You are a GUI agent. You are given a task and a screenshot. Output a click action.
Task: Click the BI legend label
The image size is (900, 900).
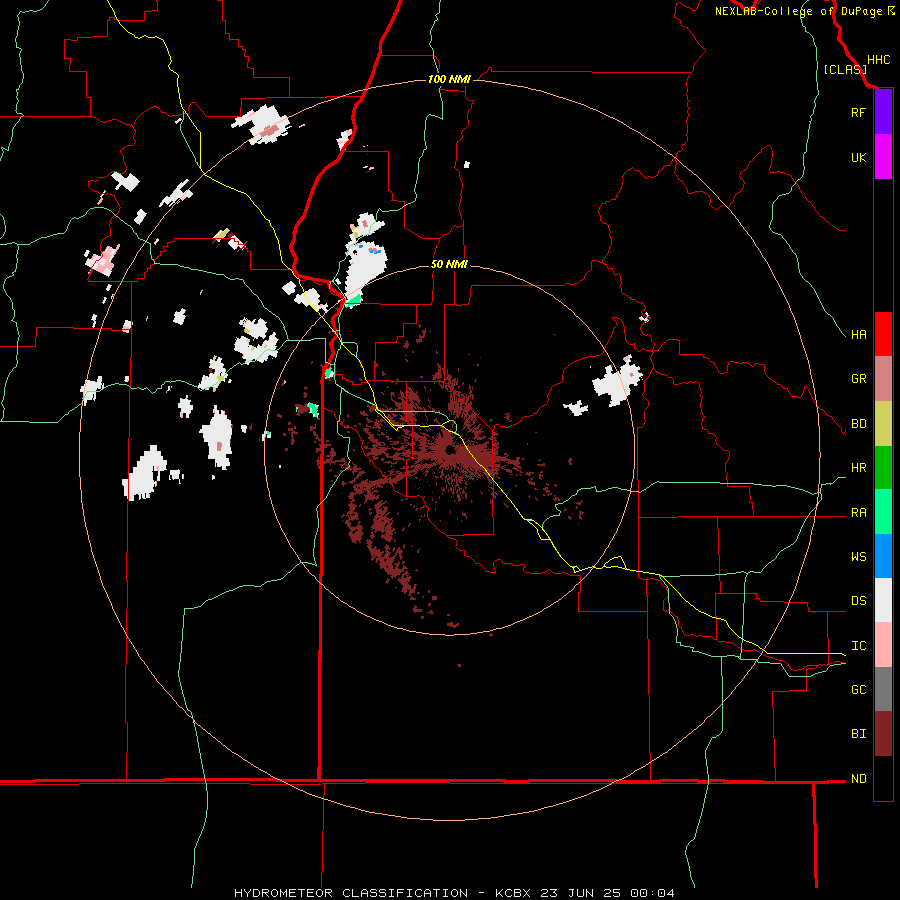coord(859,734)
